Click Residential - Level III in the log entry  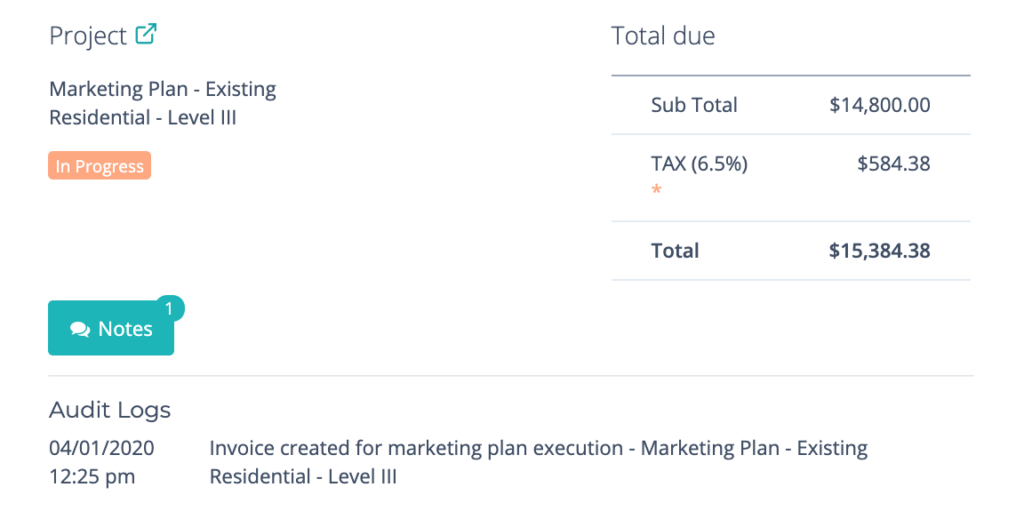[x=303, y=477]
